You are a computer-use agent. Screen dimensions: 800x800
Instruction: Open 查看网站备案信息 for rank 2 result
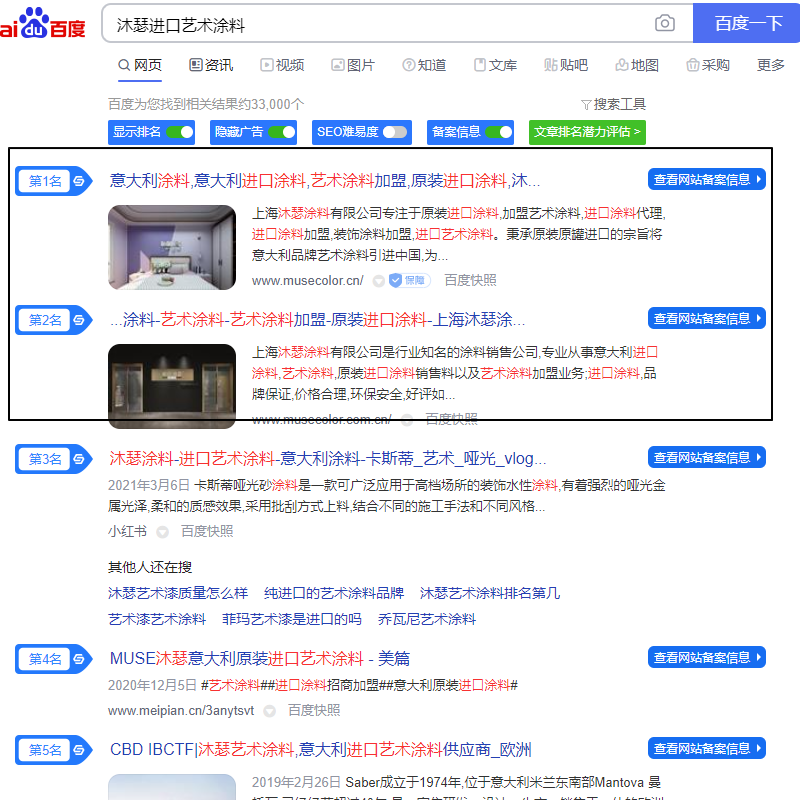707,318
